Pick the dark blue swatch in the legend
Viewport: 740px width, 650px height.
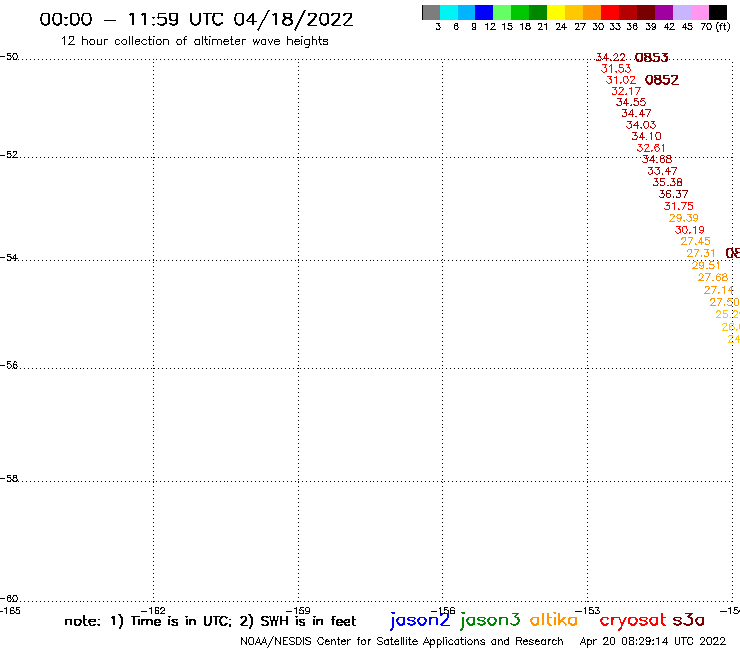tap(484, 12)
